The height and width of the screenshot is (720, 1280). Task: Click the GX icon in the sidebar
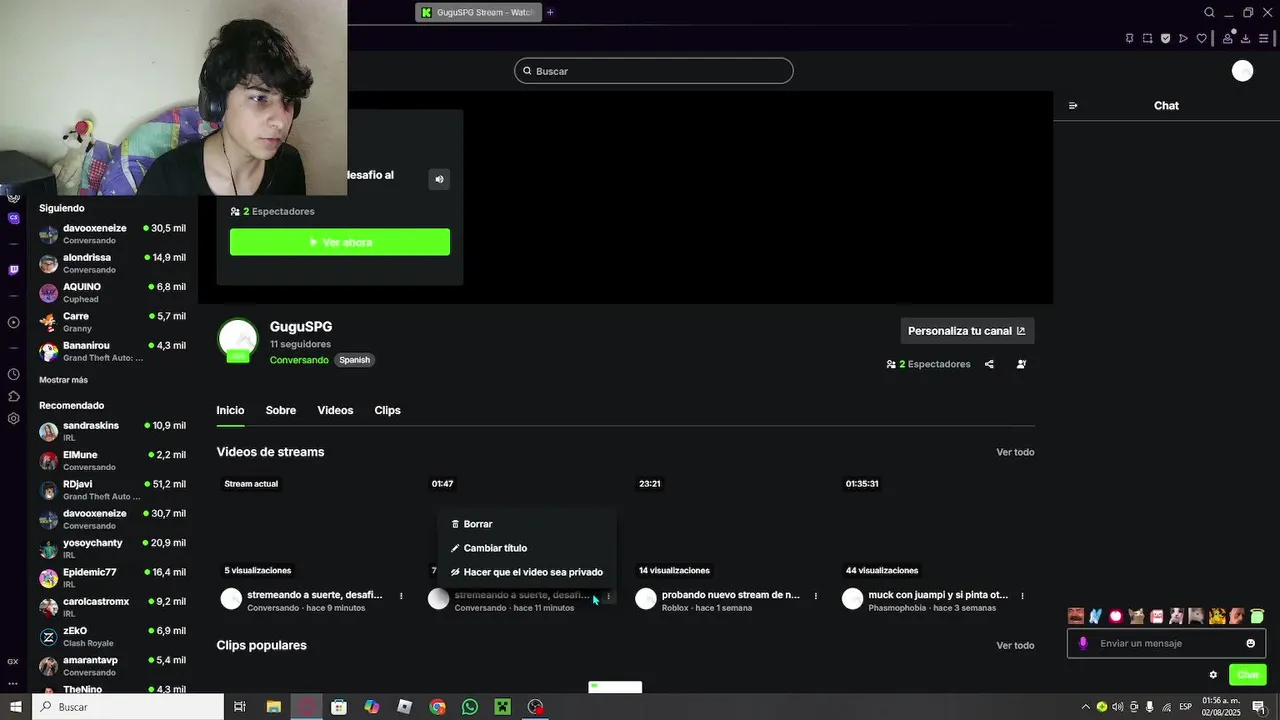click(13, 661)
